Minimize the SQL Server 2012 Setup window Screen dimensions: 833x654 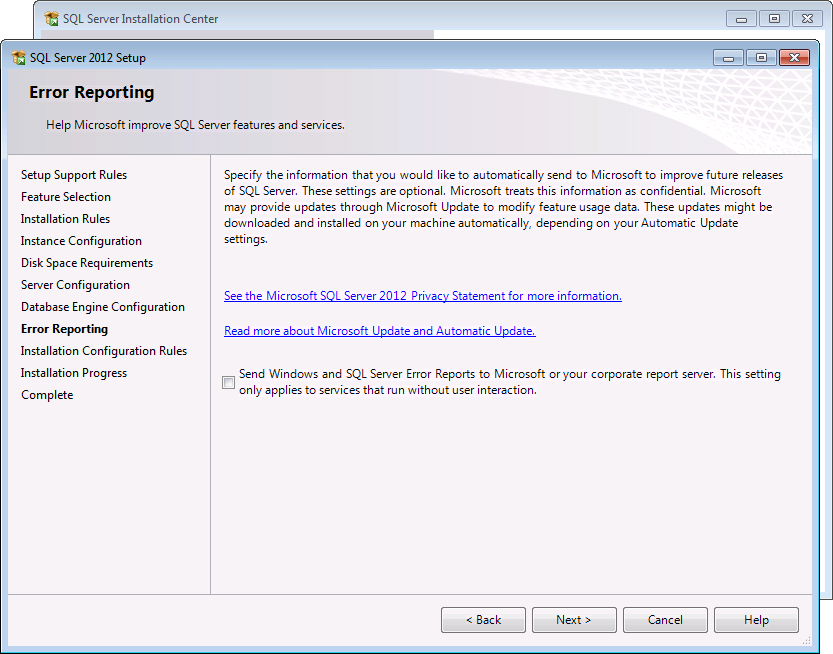pos(728,58)
